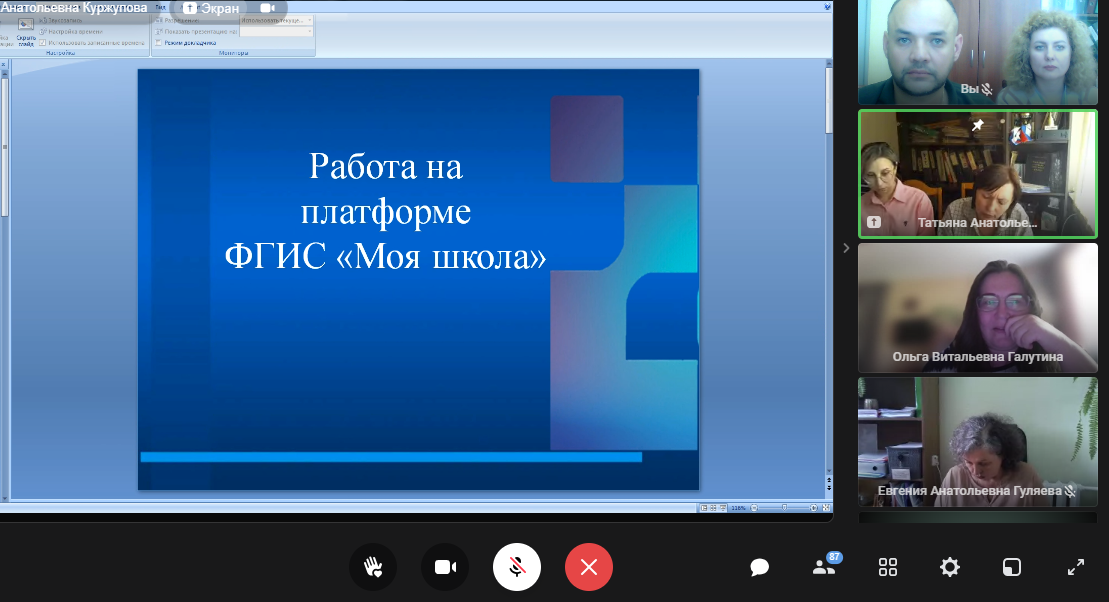Open the grid layout view options
Viewport: 1109px width, 602px height.
[888, 568]
